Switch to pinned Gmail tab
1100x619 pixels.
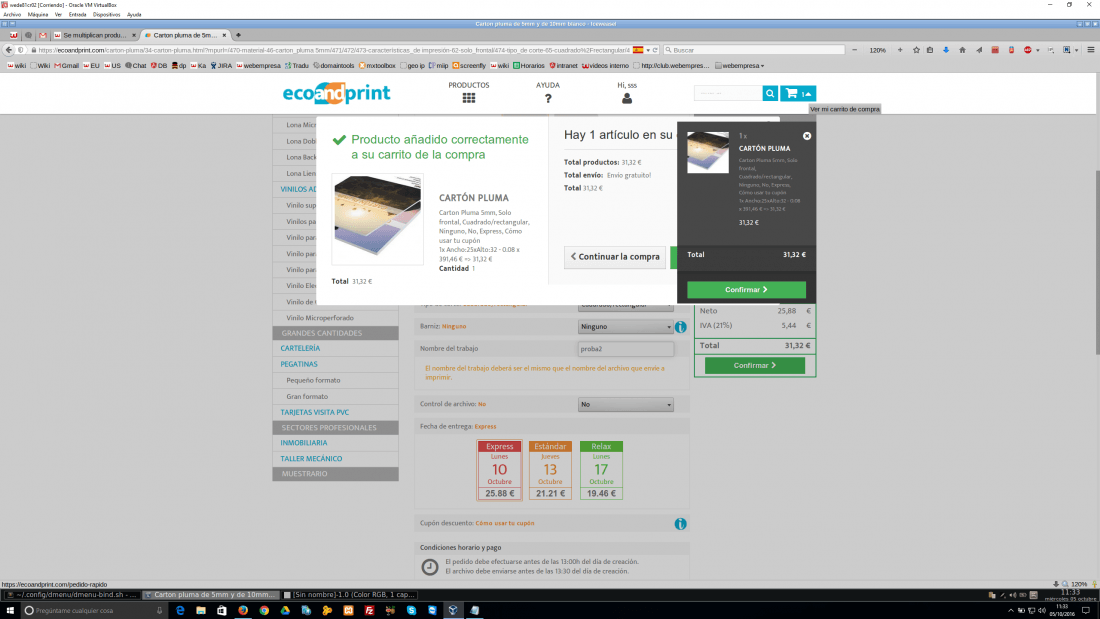[x=43, y=35]
